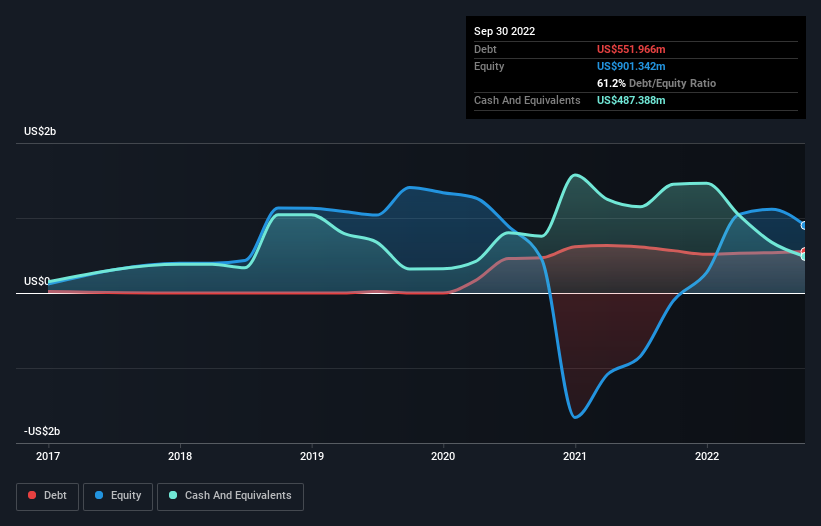Click the US$0 y-axis label
This screenshot has height=526, width=821.
coord(37,282)
